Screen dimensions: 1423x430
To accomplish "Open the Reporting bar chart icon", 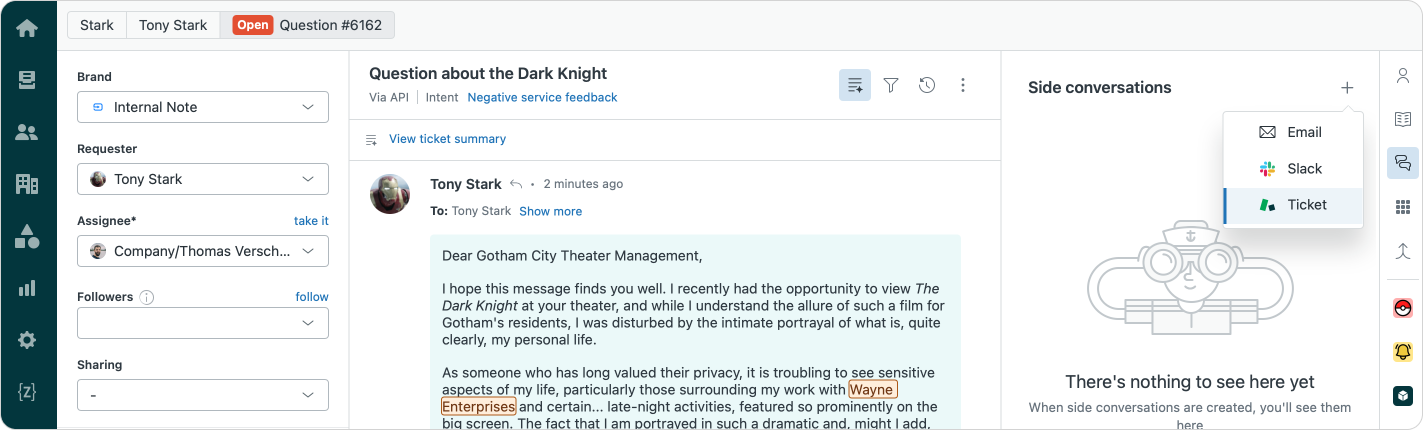I will click(x=27, y=288).
